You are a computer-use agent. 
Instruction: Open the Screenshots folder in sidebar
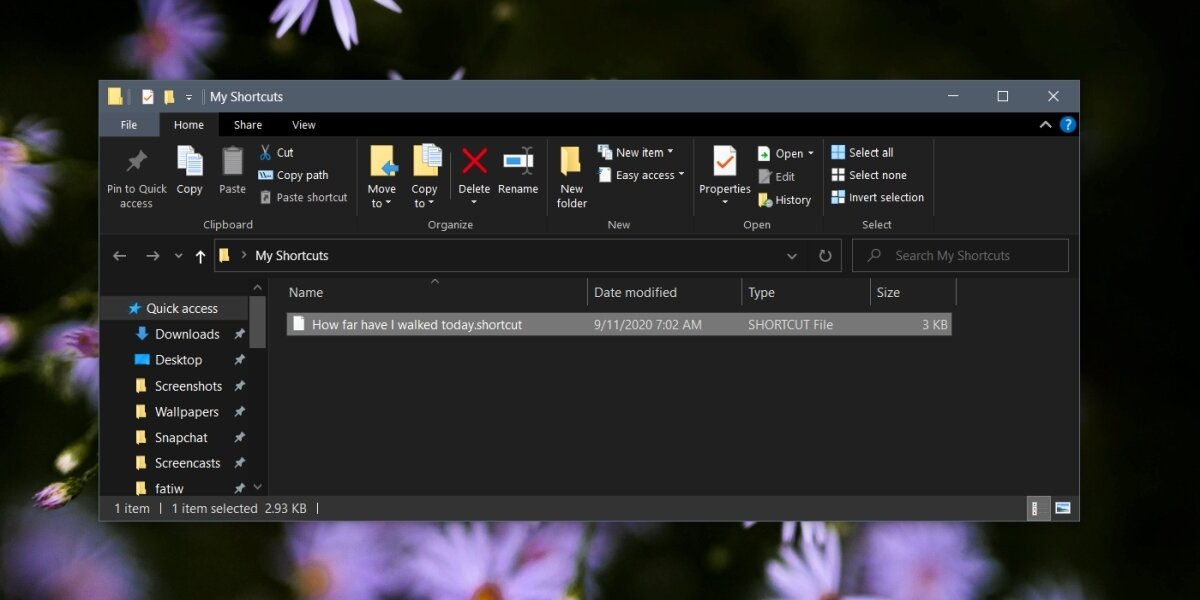tap(188, 386)
